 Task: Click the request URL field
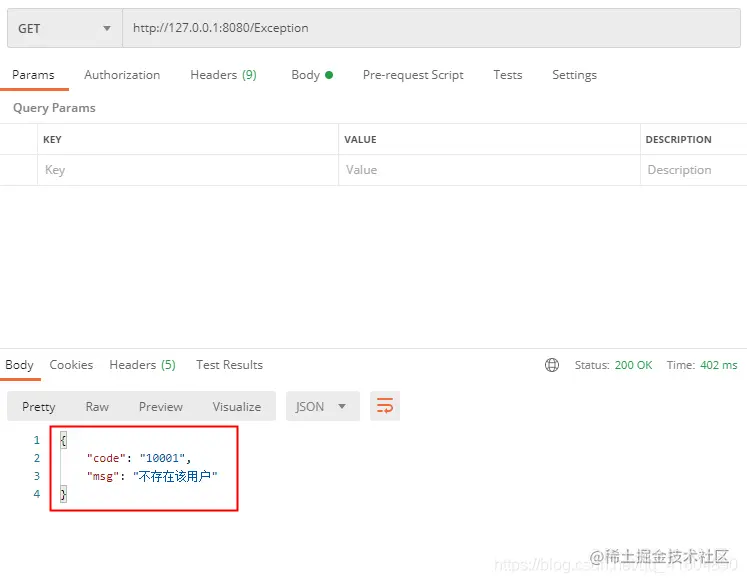(431, 29)
